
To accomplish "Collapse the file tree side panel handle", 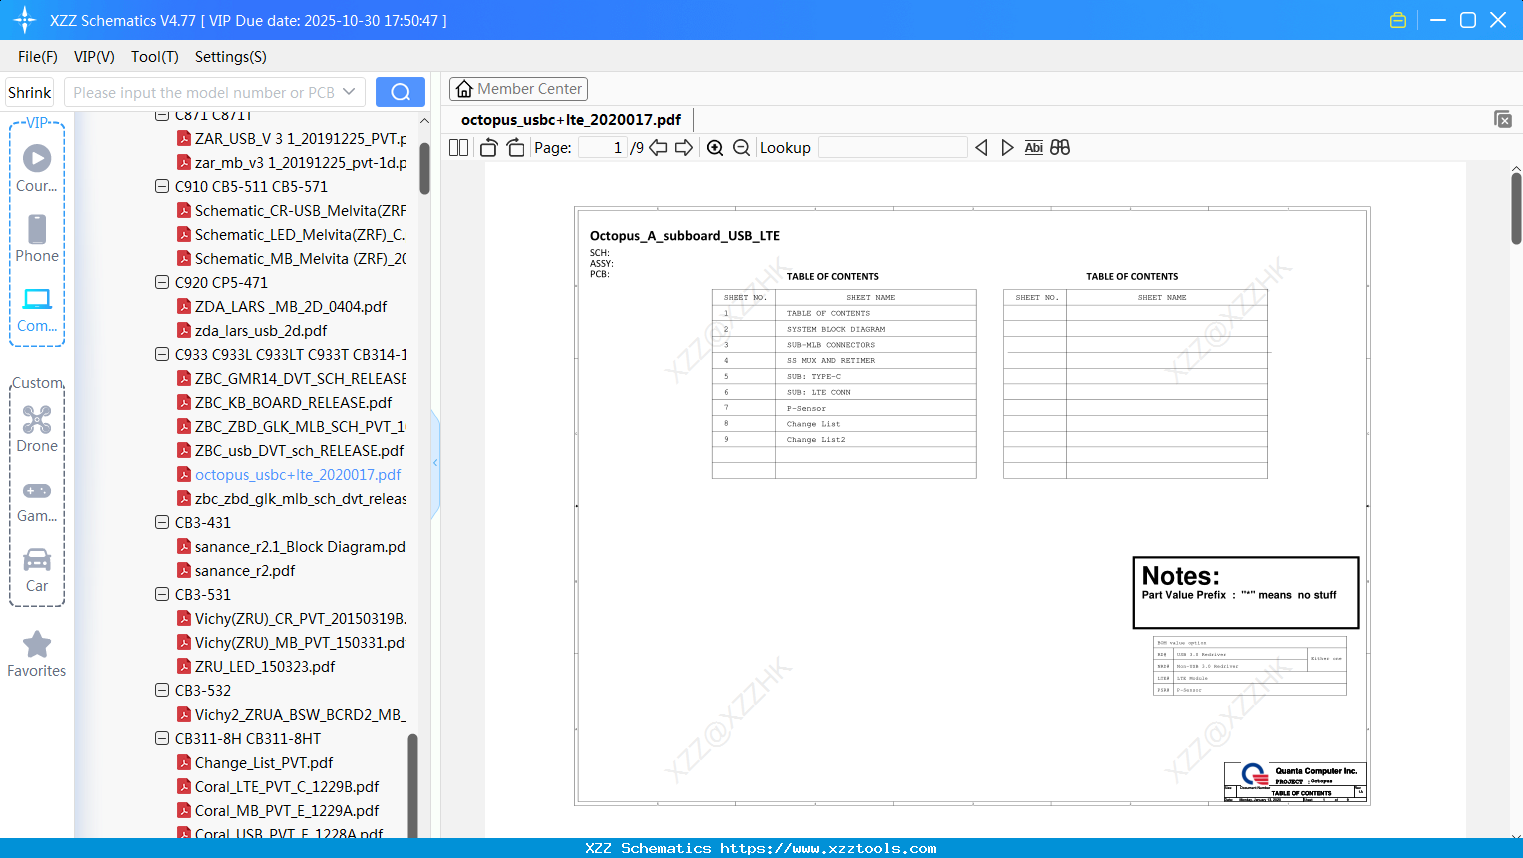I will click(435, 462).
